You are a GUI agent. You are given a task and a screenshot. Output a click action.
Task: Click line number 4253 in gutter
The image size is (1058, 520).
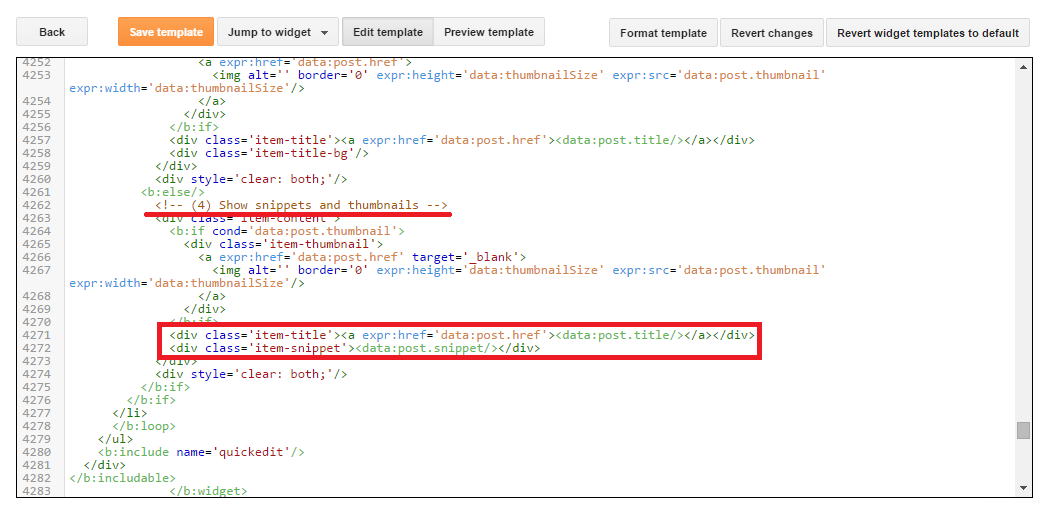click(36, 75)
